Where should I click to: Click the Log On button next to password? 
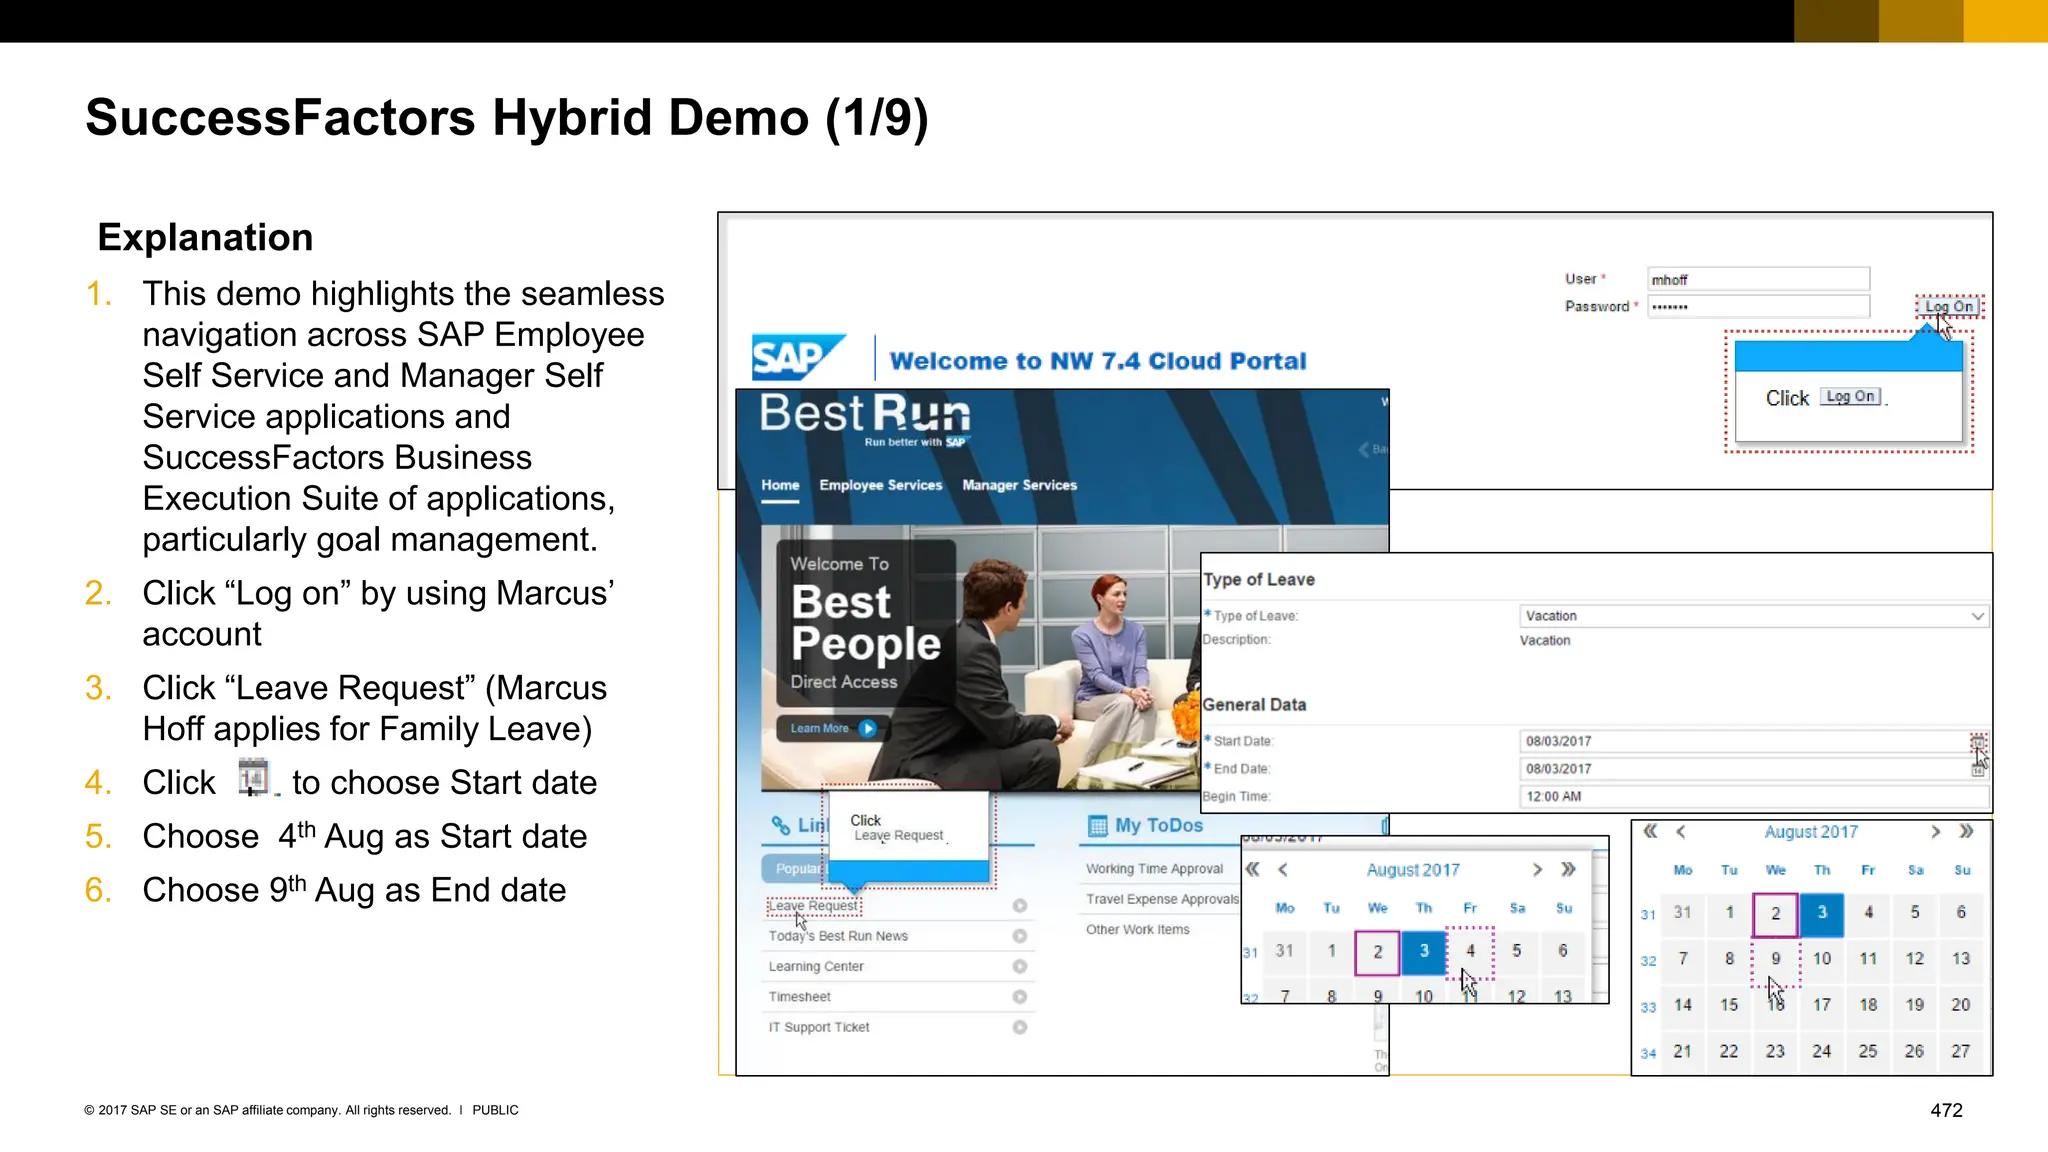point(1949,307)
